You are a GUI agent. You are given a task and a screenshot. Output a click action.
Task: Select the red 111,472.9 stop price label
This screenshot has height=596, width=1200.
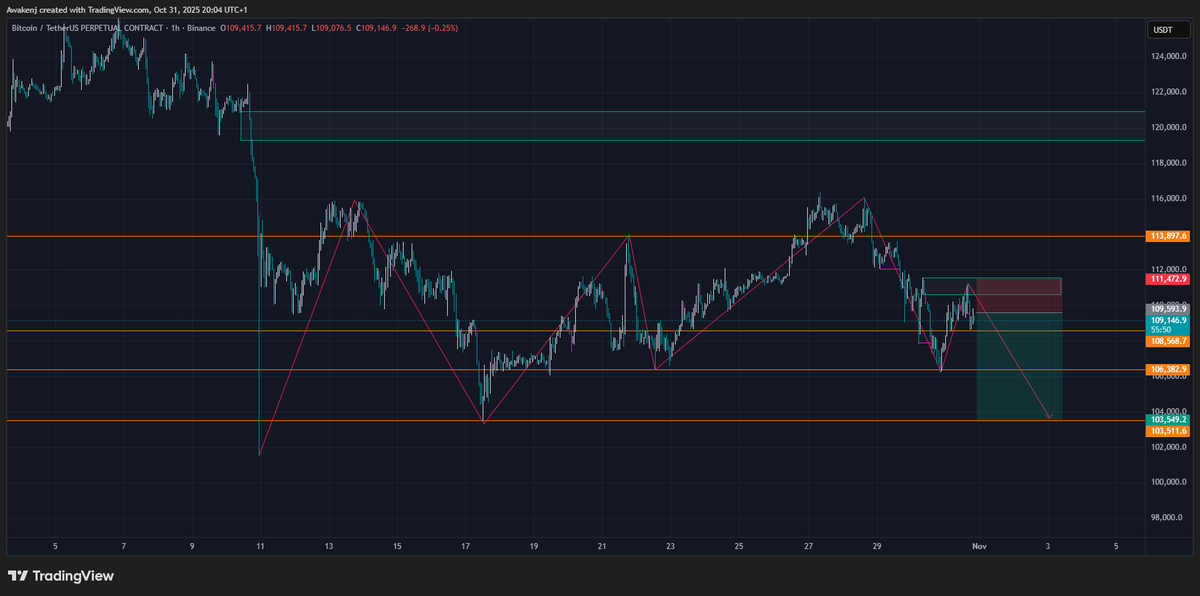(1167, 279)
